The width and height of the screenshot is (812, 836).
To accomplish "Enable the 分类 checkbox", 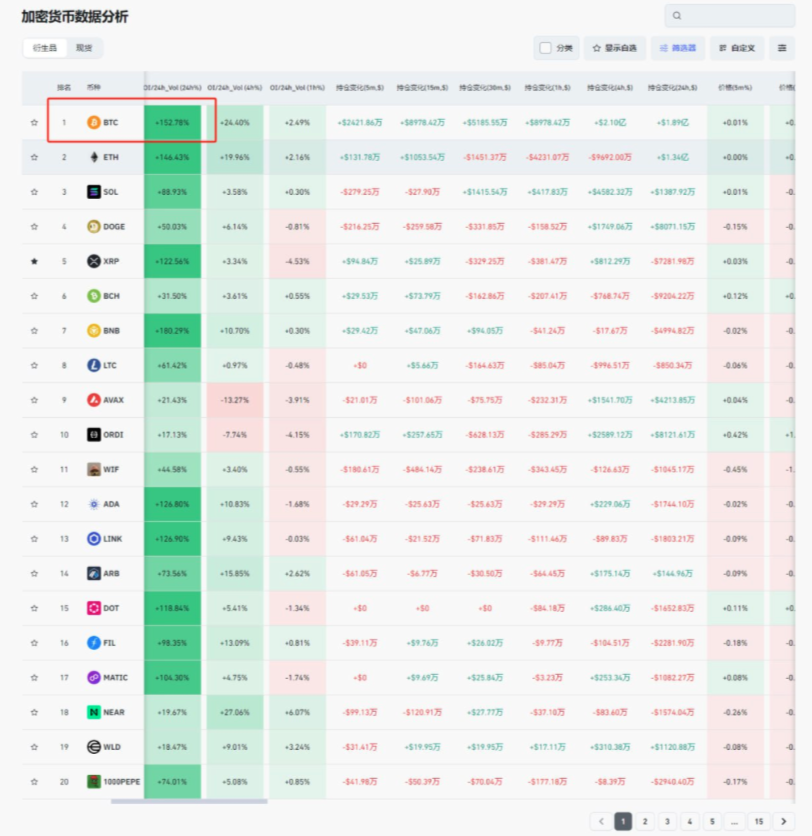I will coord(545,47).
